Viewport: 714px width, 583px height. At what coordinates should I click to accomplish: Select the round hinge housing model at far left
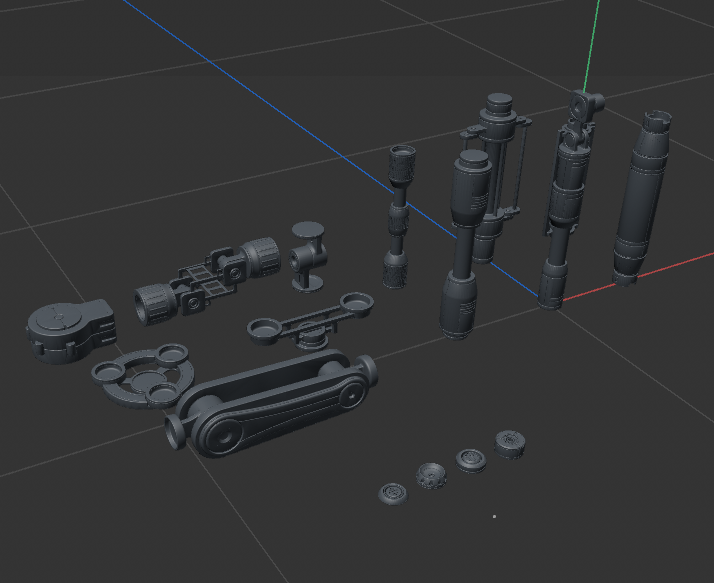click(x=69, y=331)
